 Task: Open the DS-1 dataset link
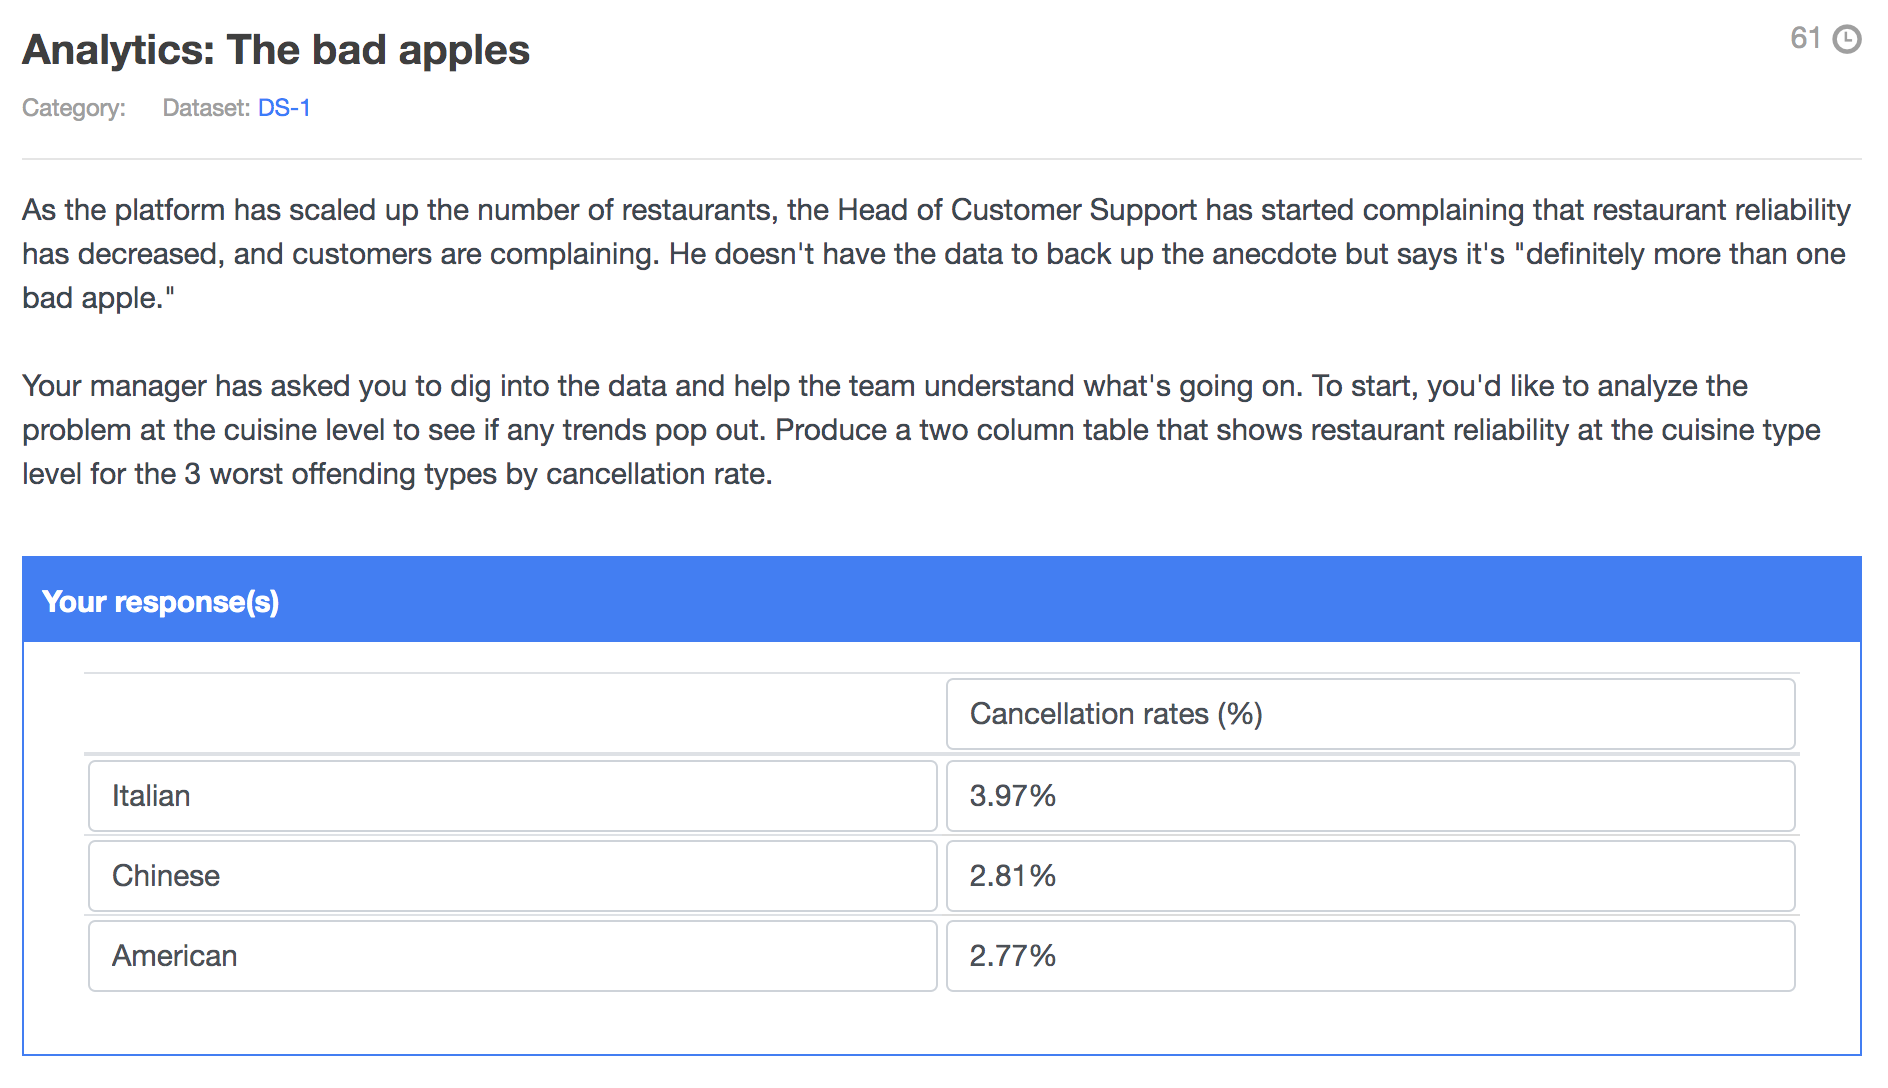click(x=284, y=108)
